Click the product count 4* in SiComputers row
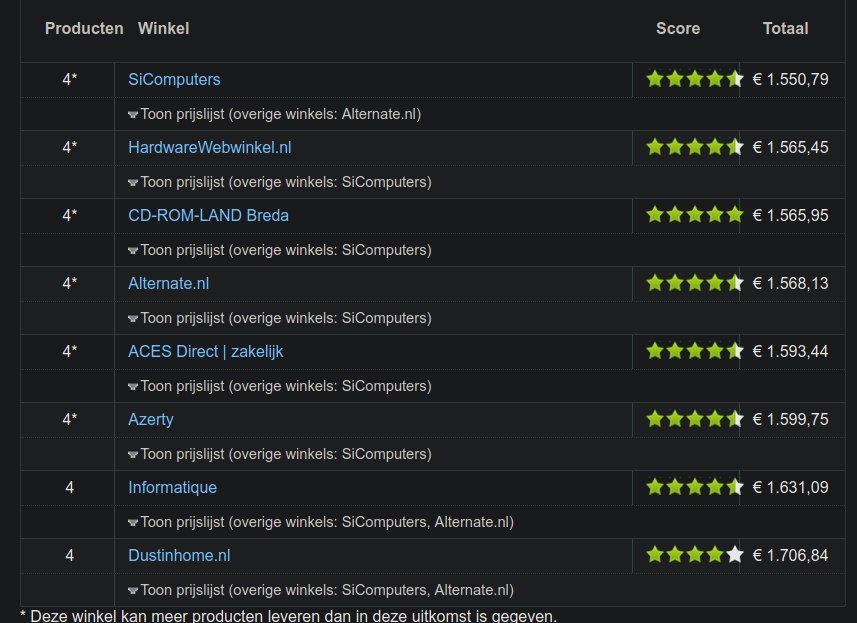 (69, 80)
